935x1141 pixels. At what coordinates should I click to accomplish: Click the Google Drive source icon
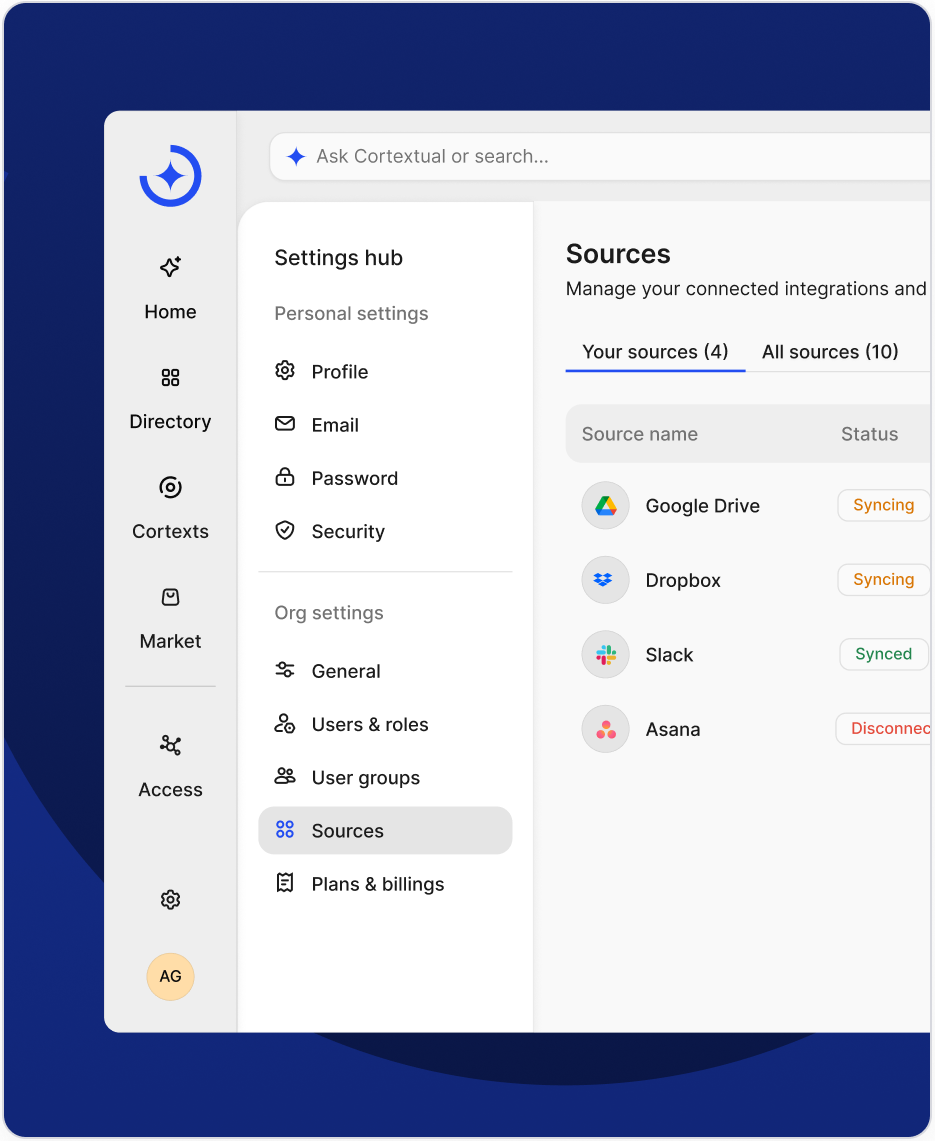click(605, 506)
